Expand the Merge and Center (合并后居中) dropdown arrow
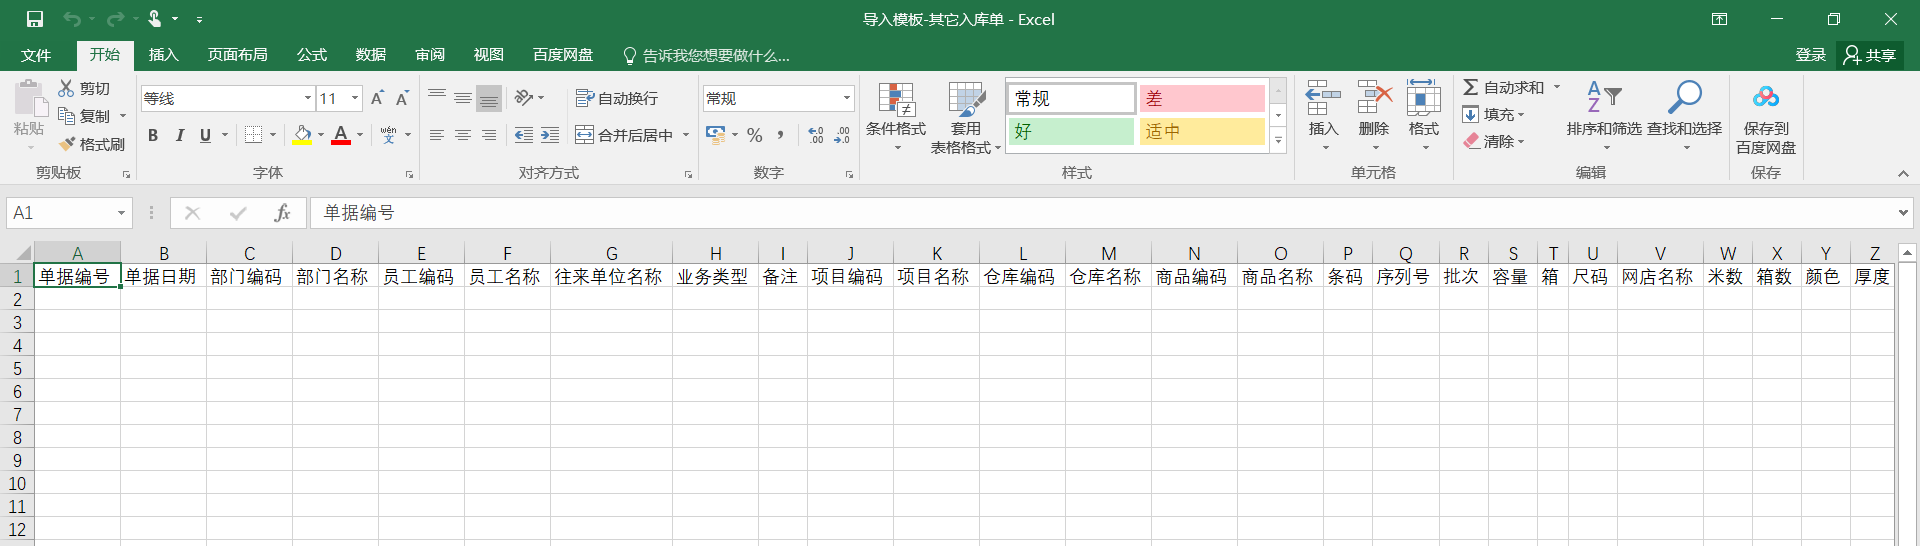The width and height of the screenshot is (1920, 546). tap(686, 135)
